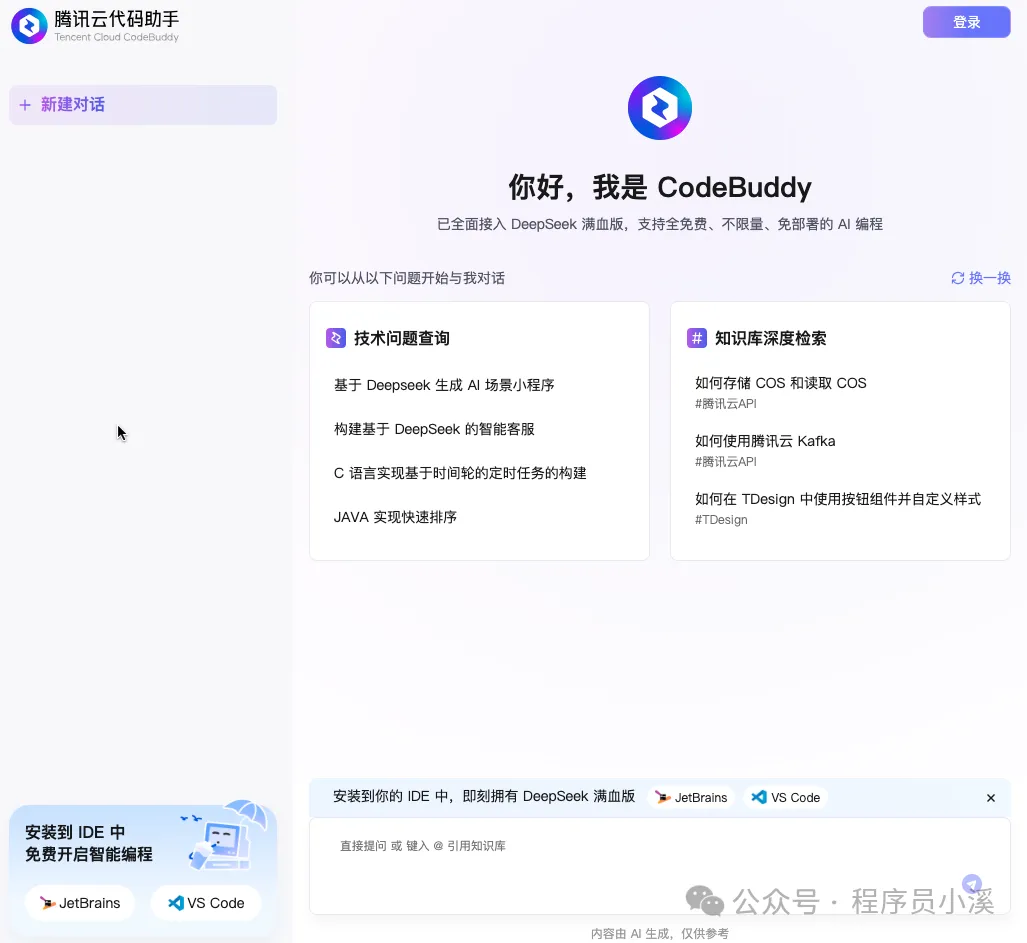
Task: Click the VS Code icon in the banner
Action: (x=760, y=797)
